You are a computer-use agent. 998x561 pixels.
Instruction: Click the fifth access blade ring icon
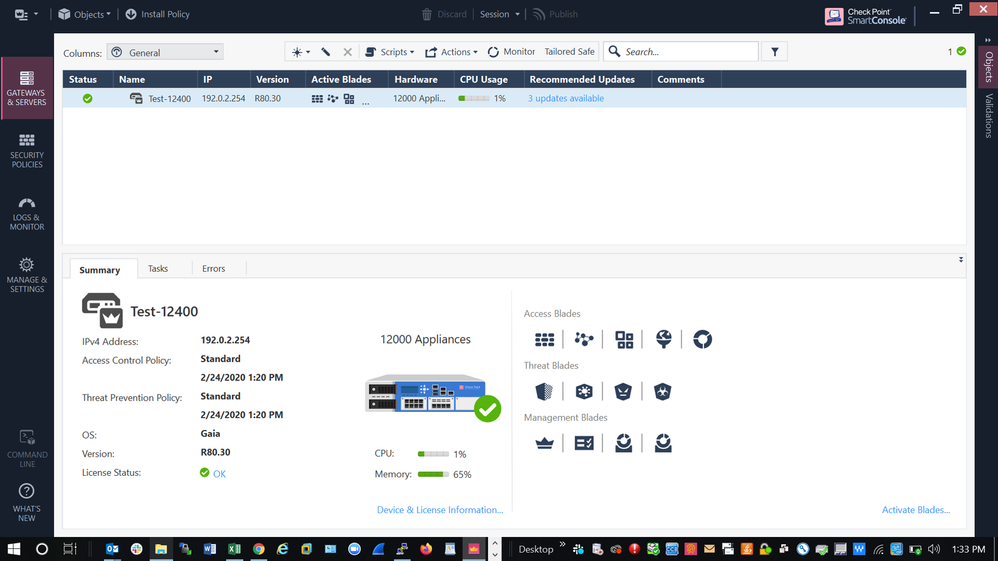pyautogui.click(x=703, y=339)
